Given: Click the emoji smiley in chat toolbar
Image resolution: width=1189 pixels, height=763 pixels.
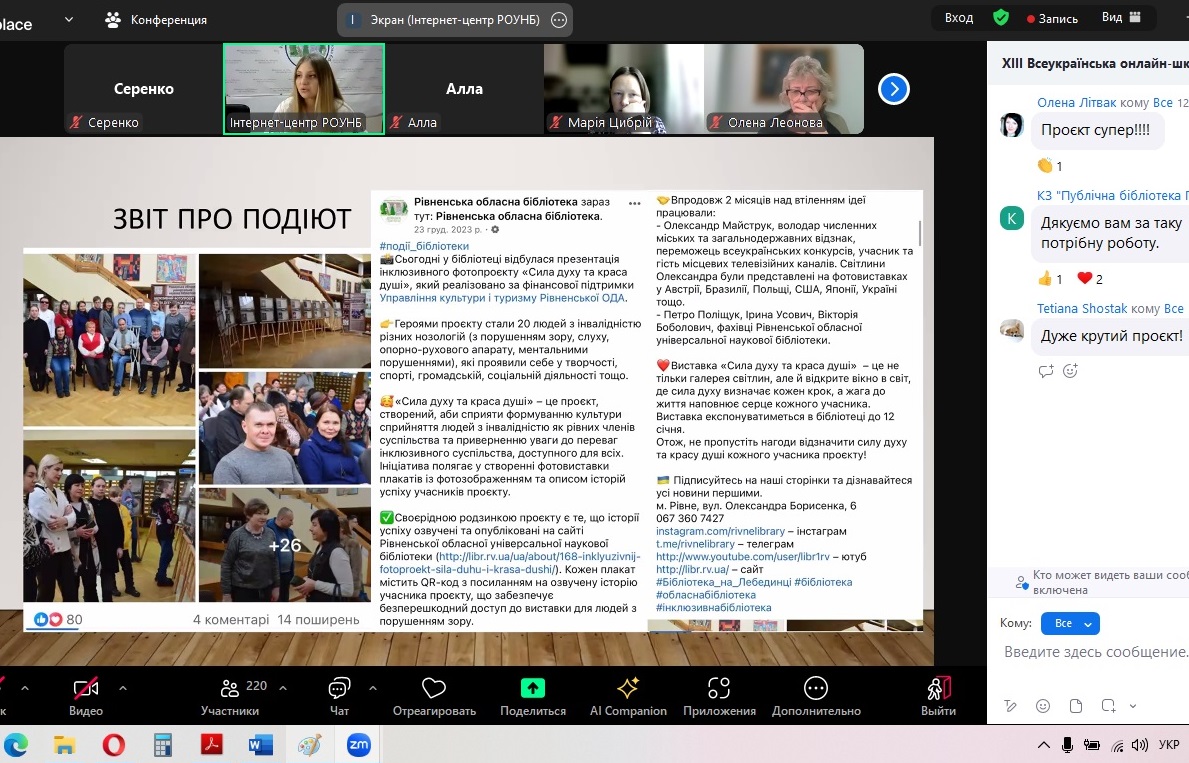Looking at the screenshot, I should (x=1043, y=705).
